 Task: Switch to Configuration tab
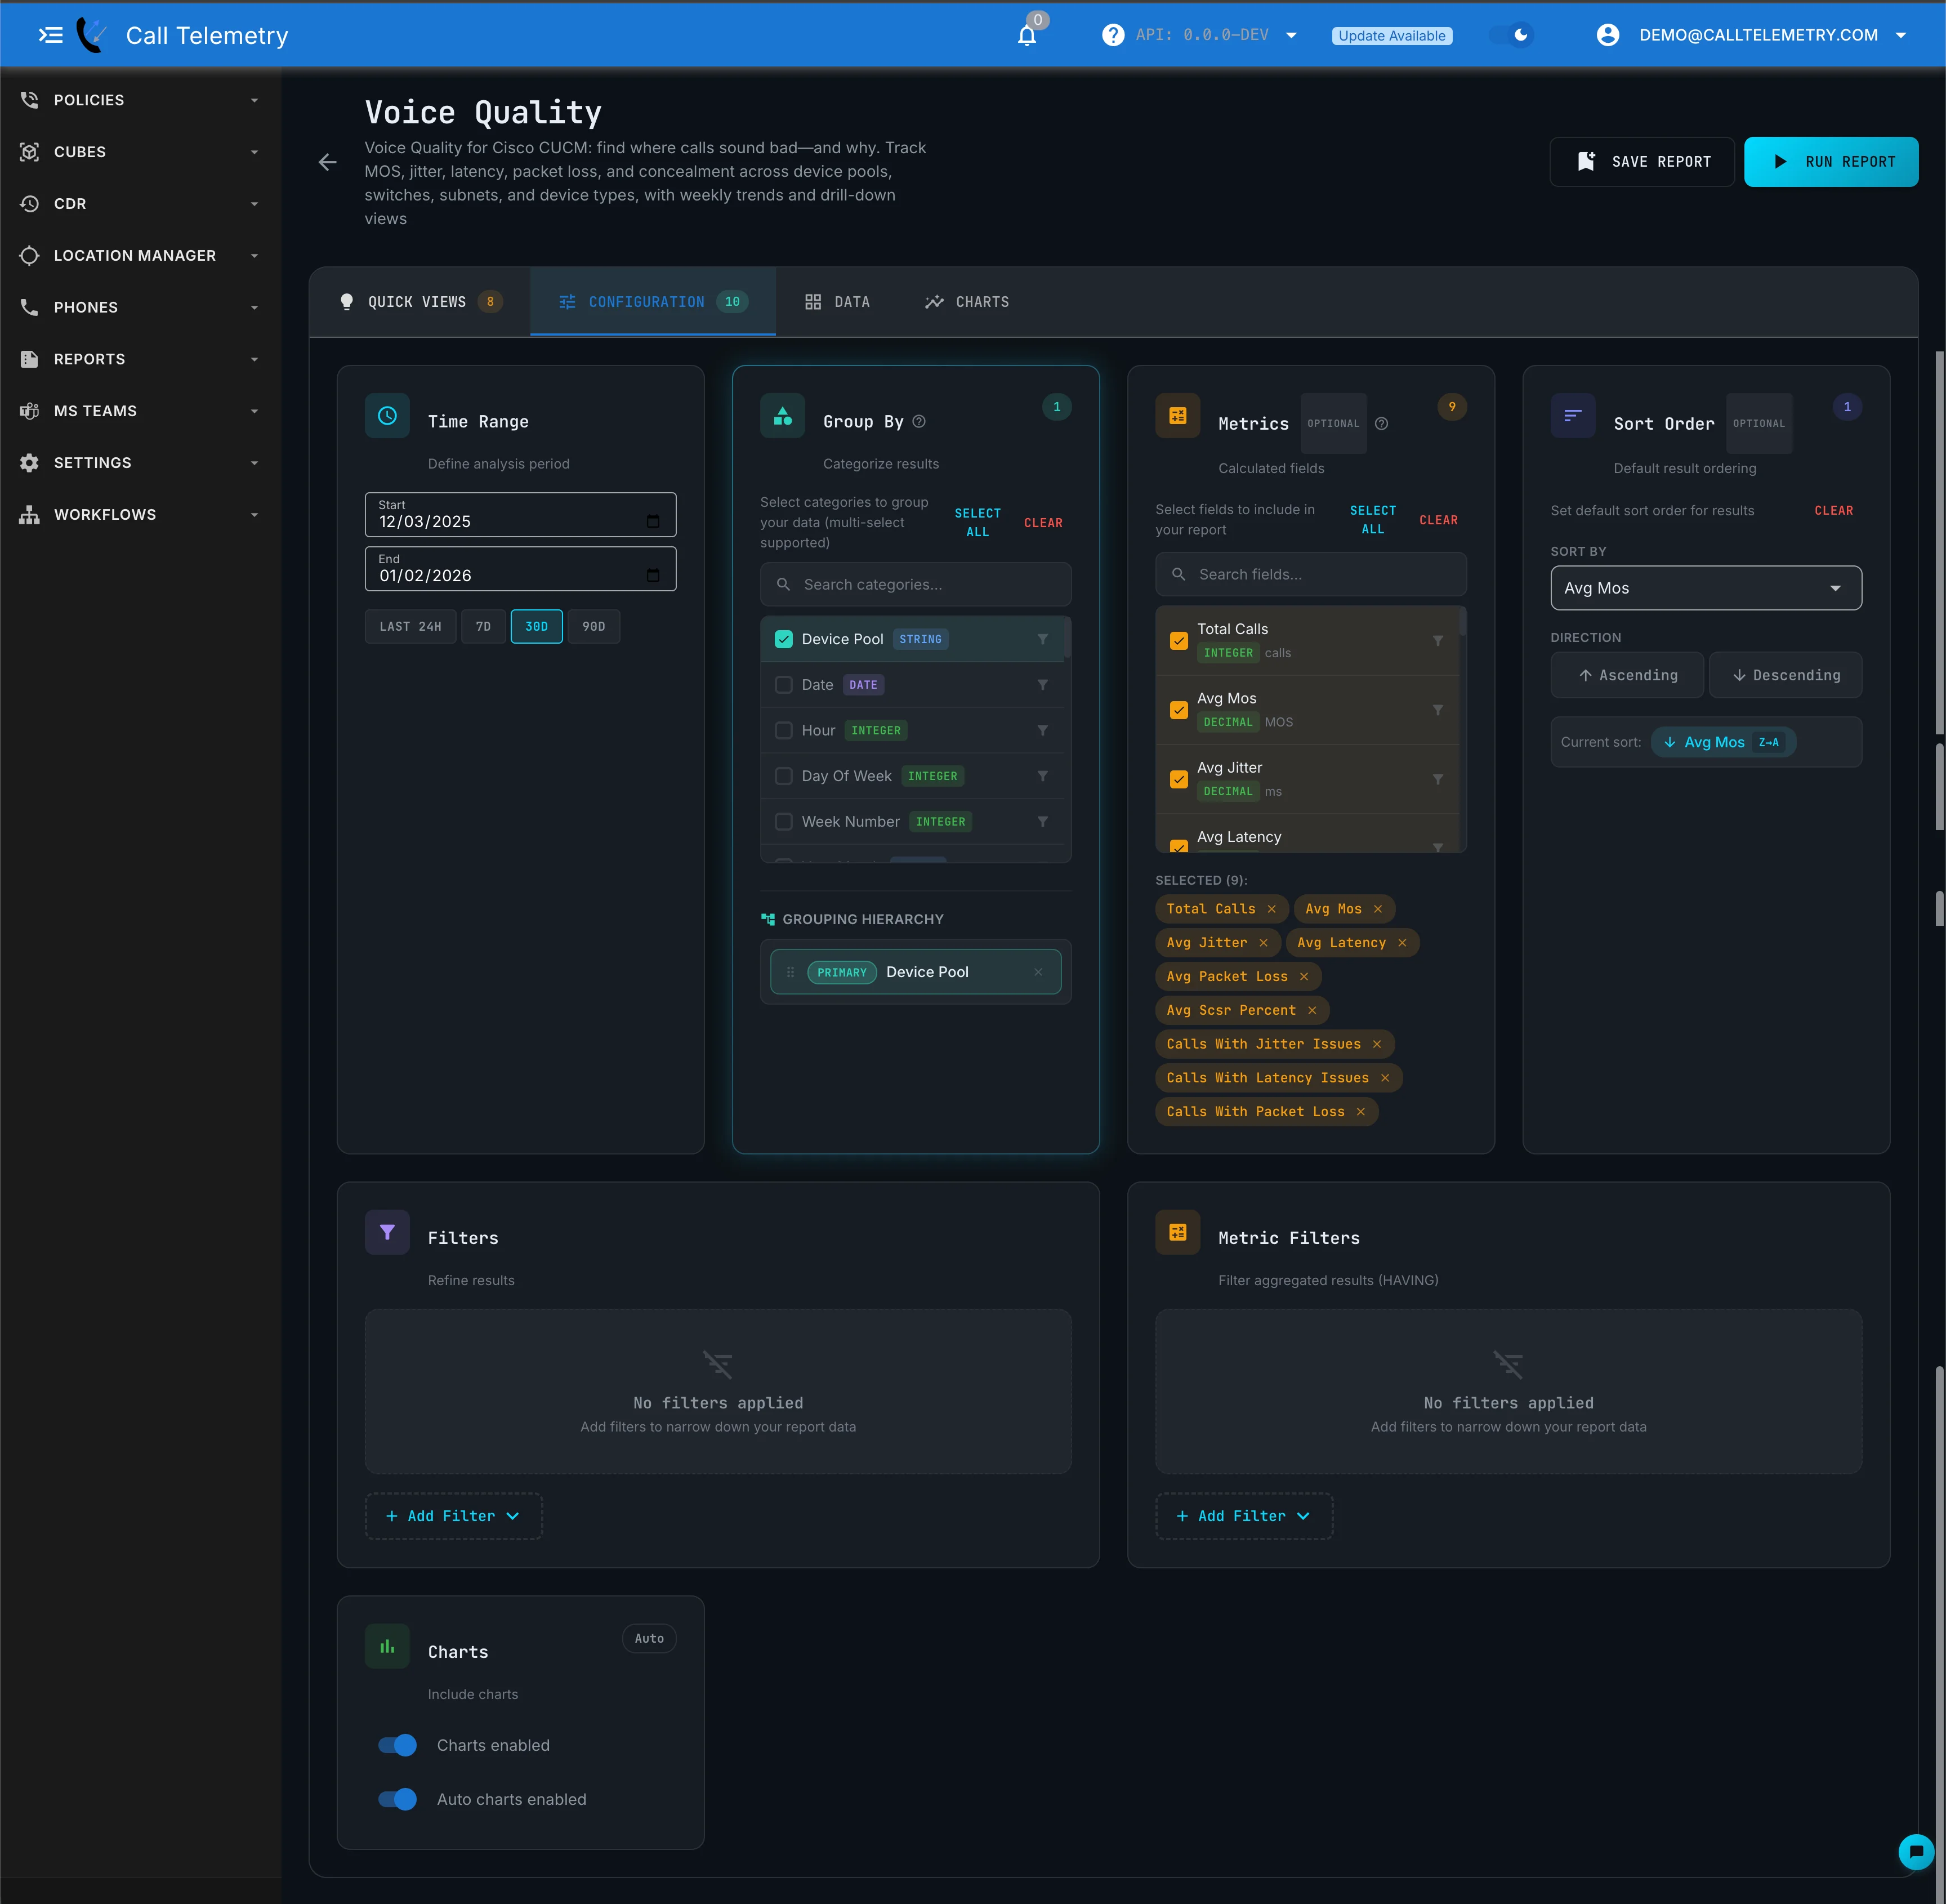pos(653,302)
